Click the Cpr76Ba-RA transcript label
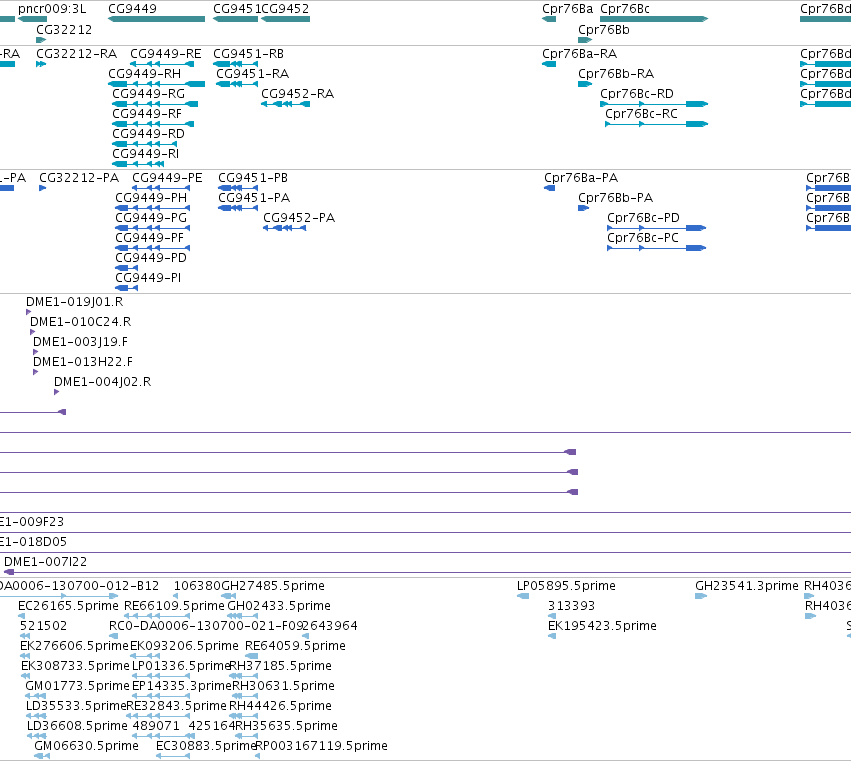851x761 pixels. 580,54
